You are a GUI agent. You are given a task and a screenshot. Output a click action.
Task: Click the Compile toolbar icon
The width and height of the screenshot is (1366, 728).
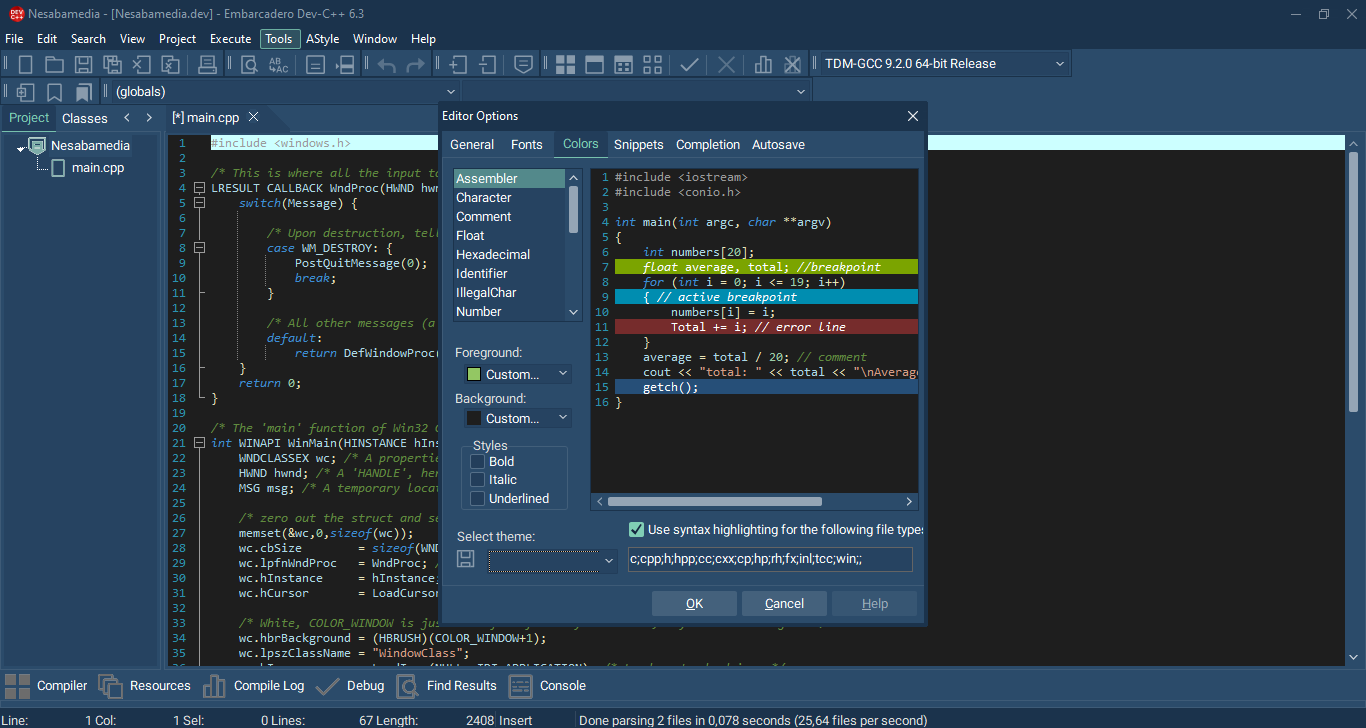[x=565, y=64]
